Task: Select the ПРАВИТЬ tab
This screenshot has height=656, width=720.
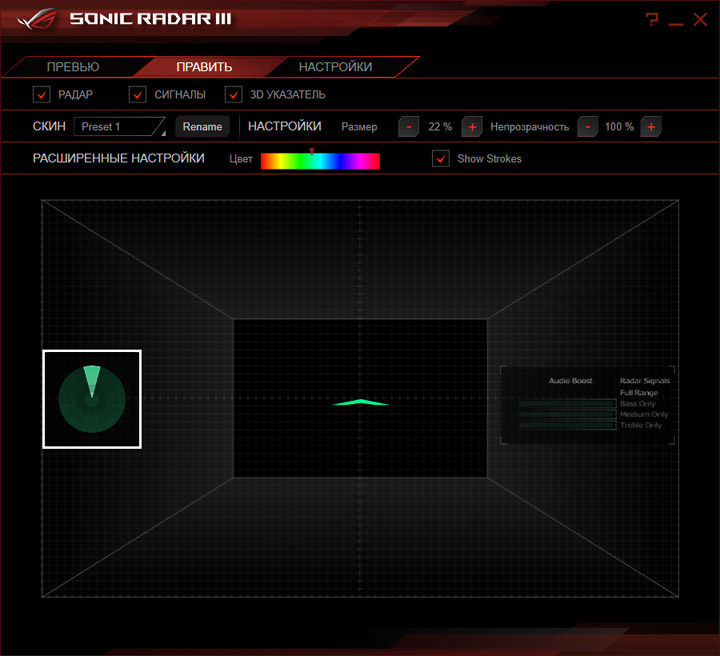Action: pyautogui.click(x=204, y=67)
